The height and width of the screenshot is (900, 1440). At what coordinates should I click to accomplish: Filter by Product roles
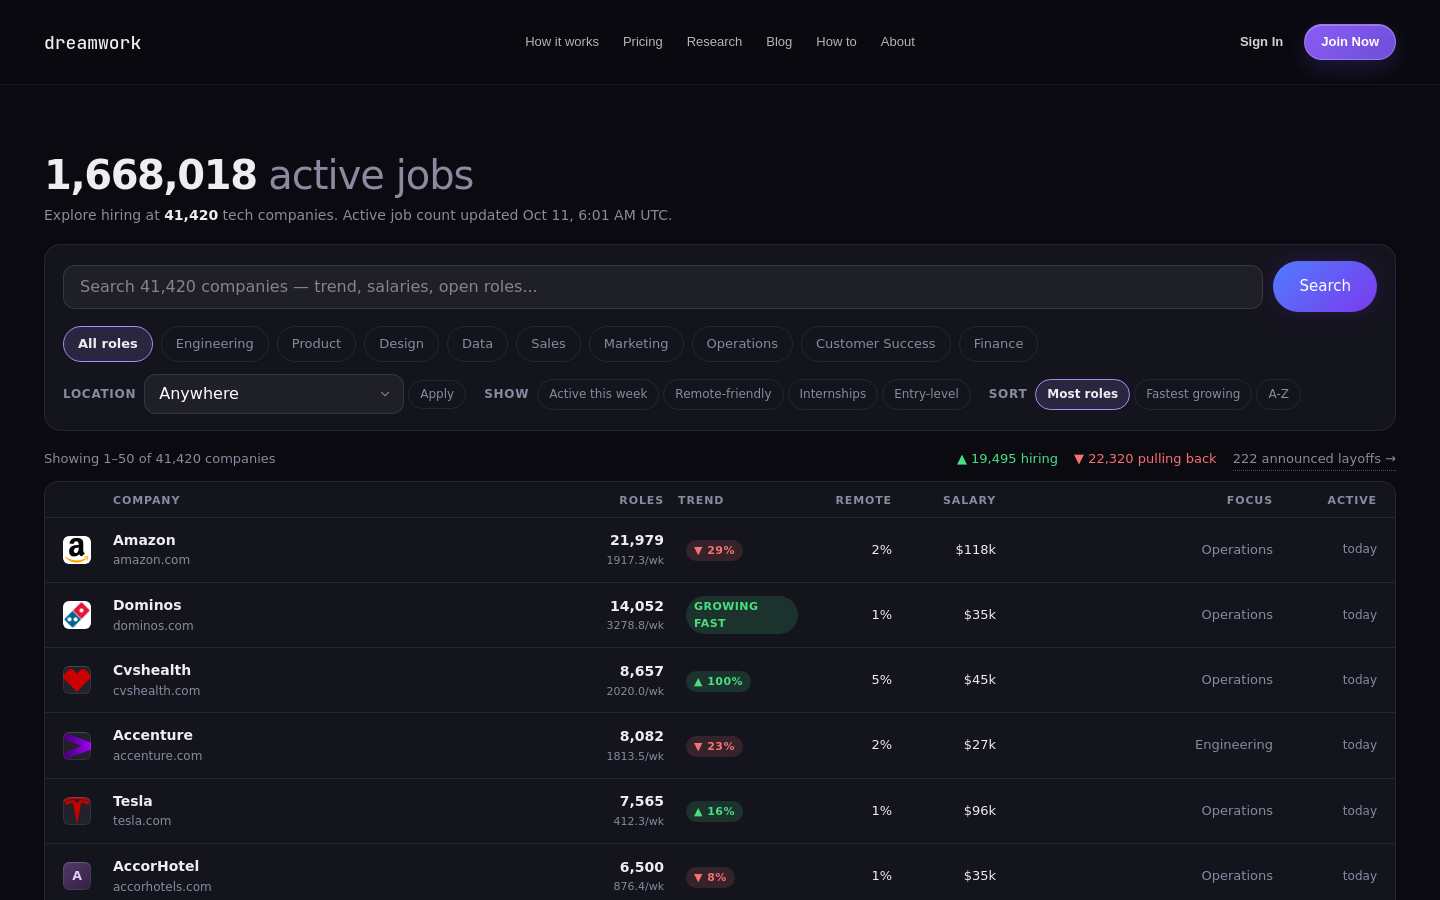click(316, 344)
